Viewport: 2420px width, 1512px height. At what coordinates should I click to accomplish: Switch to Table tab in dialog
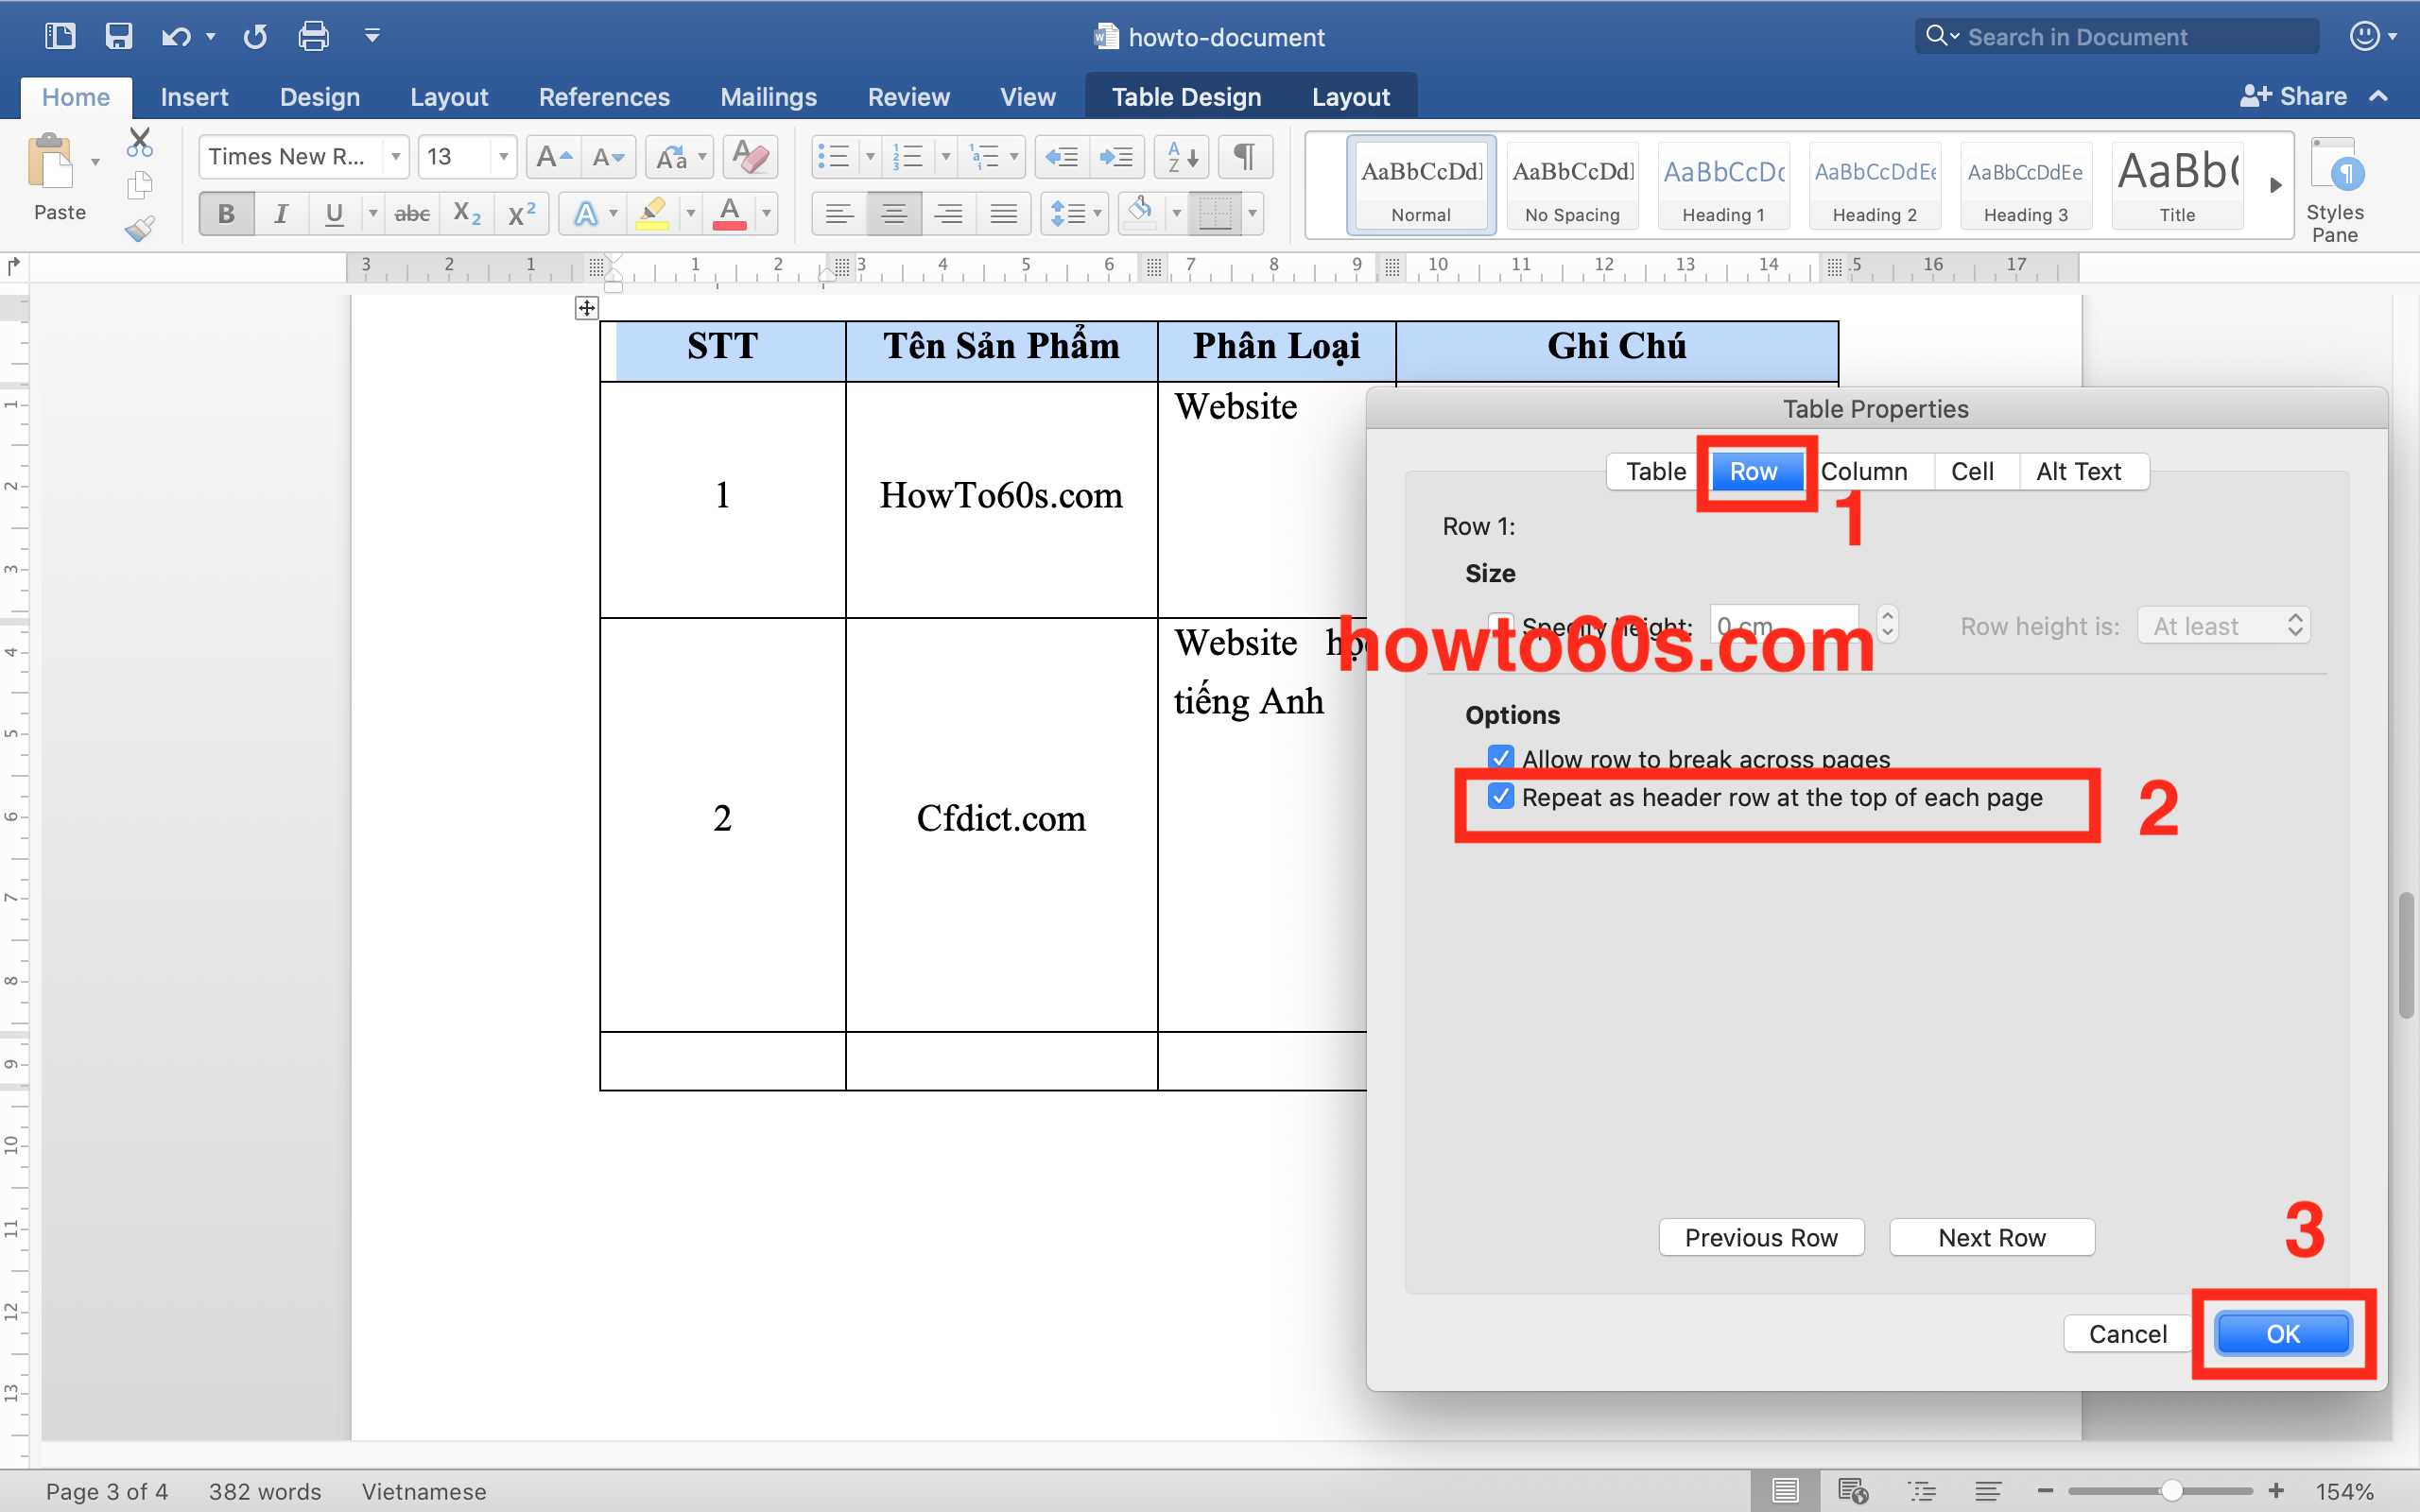(1656, 471)
